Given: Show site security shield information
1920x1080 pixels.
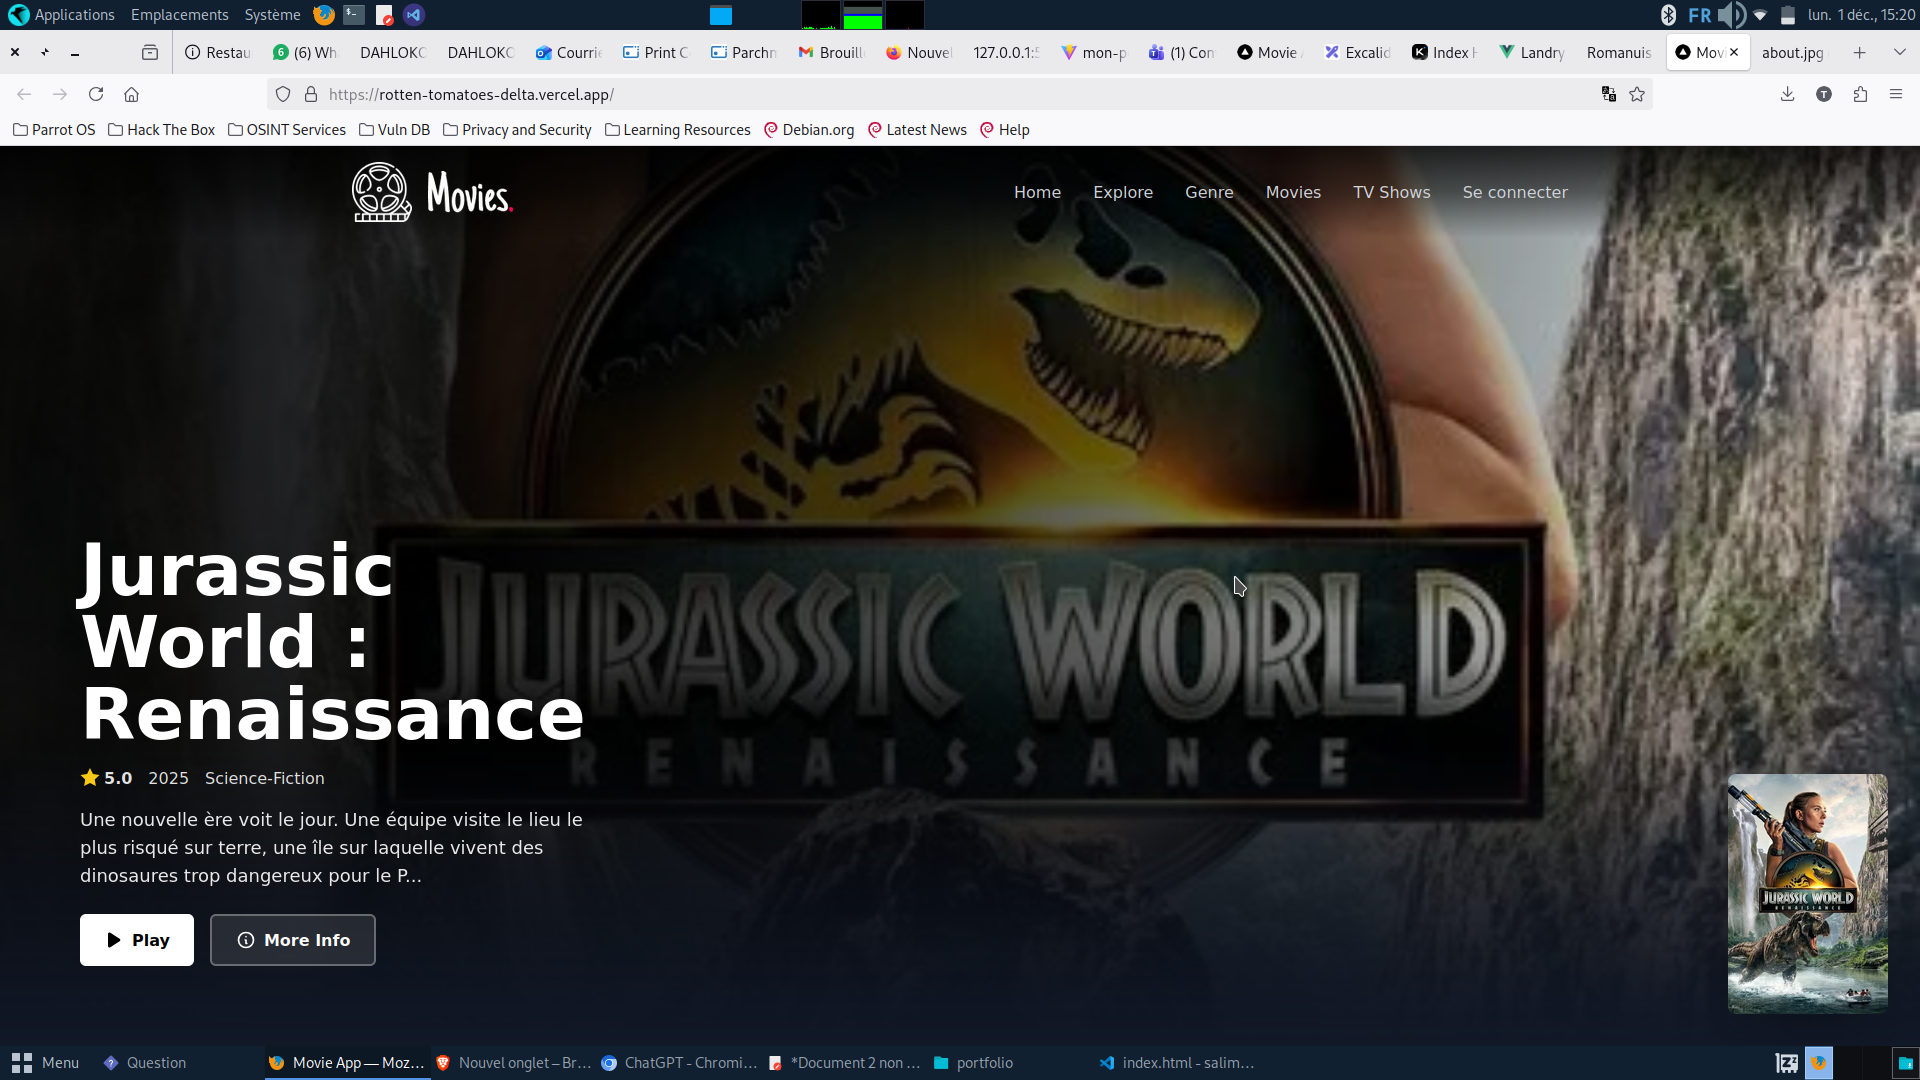Looking at the screenshot, I should coord(283,94).
